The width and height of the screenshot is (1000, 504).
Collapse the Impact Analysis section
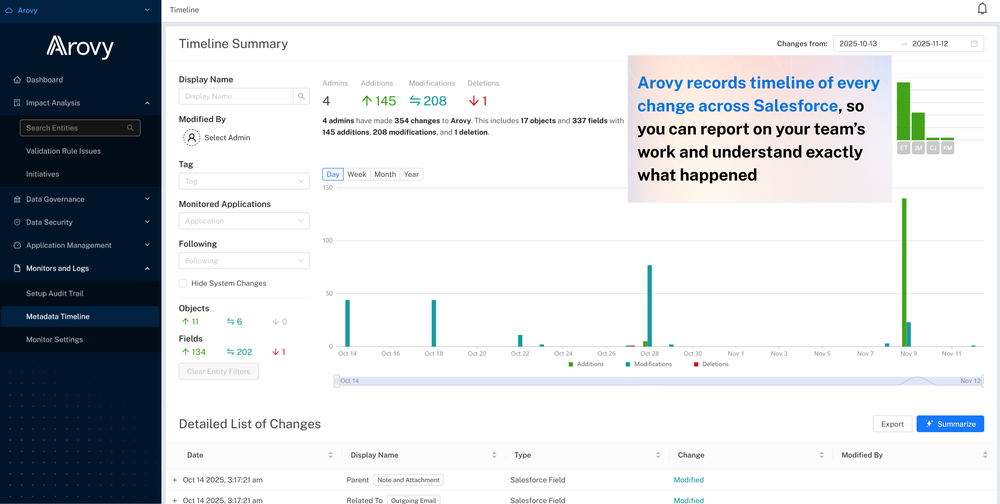point(147,103)
